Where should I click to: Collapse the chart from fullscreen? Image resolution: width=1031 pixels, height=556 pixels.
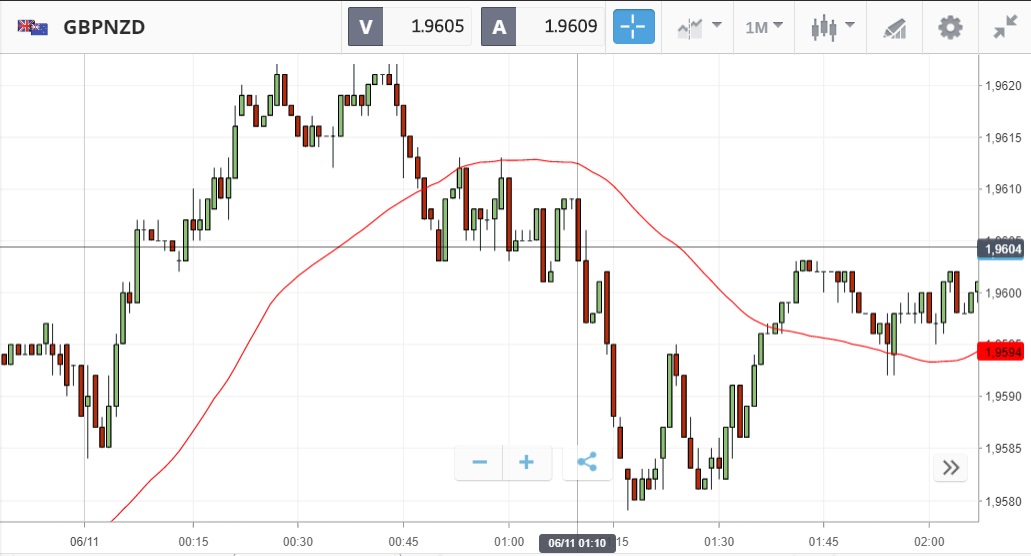pyautogui.click(x=1004, y=27)
